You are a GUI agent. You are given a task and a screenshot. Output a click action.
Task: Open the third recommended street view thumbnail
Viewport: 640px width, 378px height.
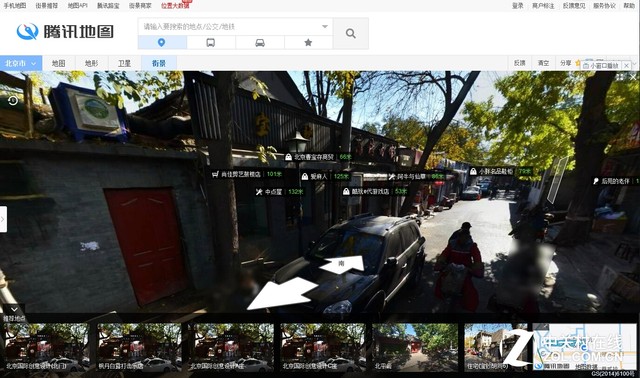click(231, 347)
